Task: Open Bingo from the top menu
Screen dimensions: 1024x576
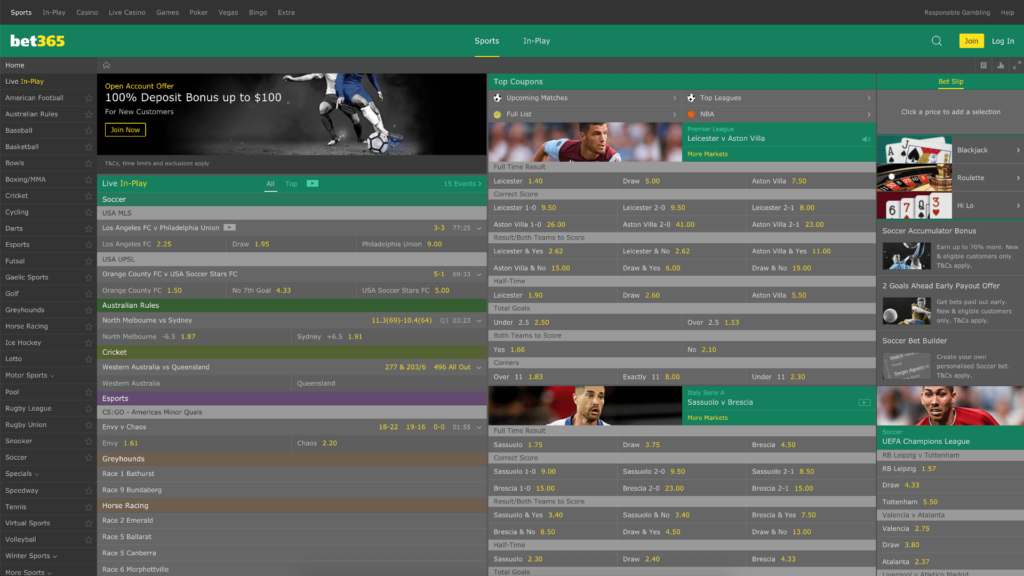Action: (x=258, y=12)
